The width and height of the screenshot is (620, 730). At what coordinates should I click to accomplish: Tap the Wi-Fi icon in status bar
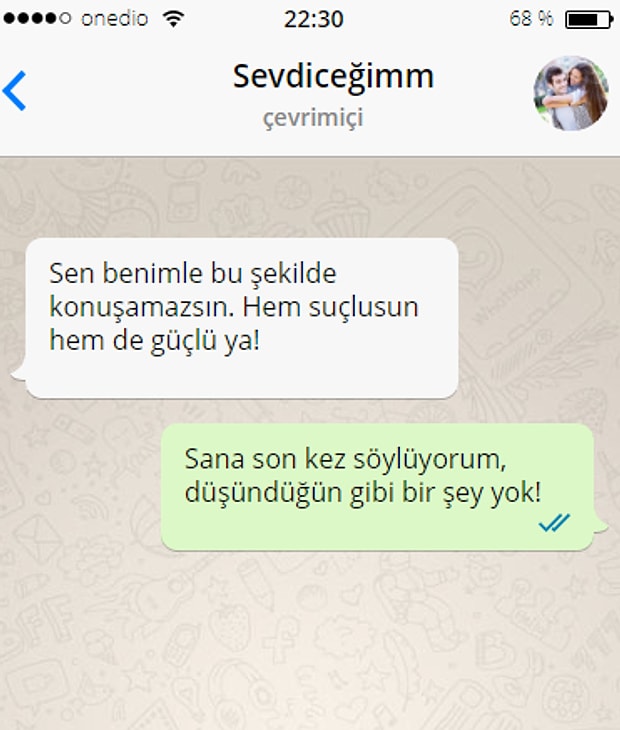click(173, 19)
